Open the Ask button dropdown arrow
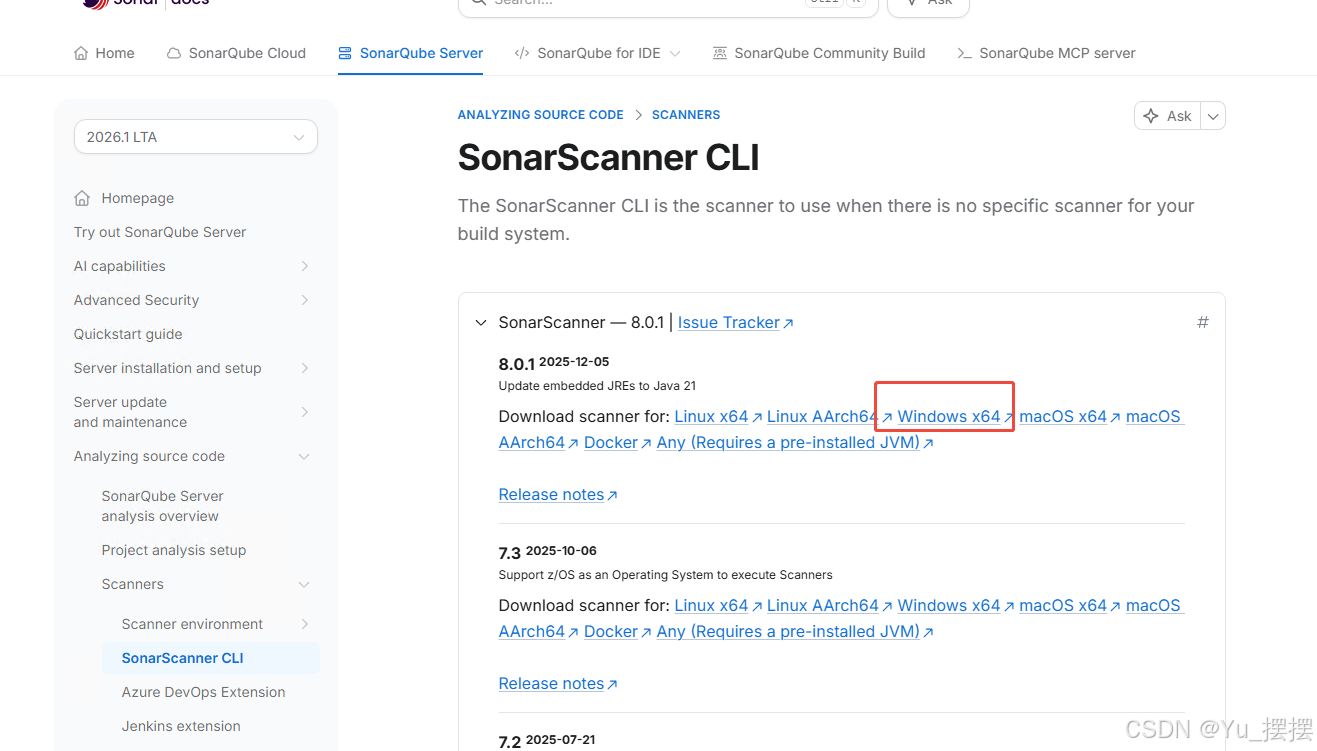 (x=1213, y=116)
